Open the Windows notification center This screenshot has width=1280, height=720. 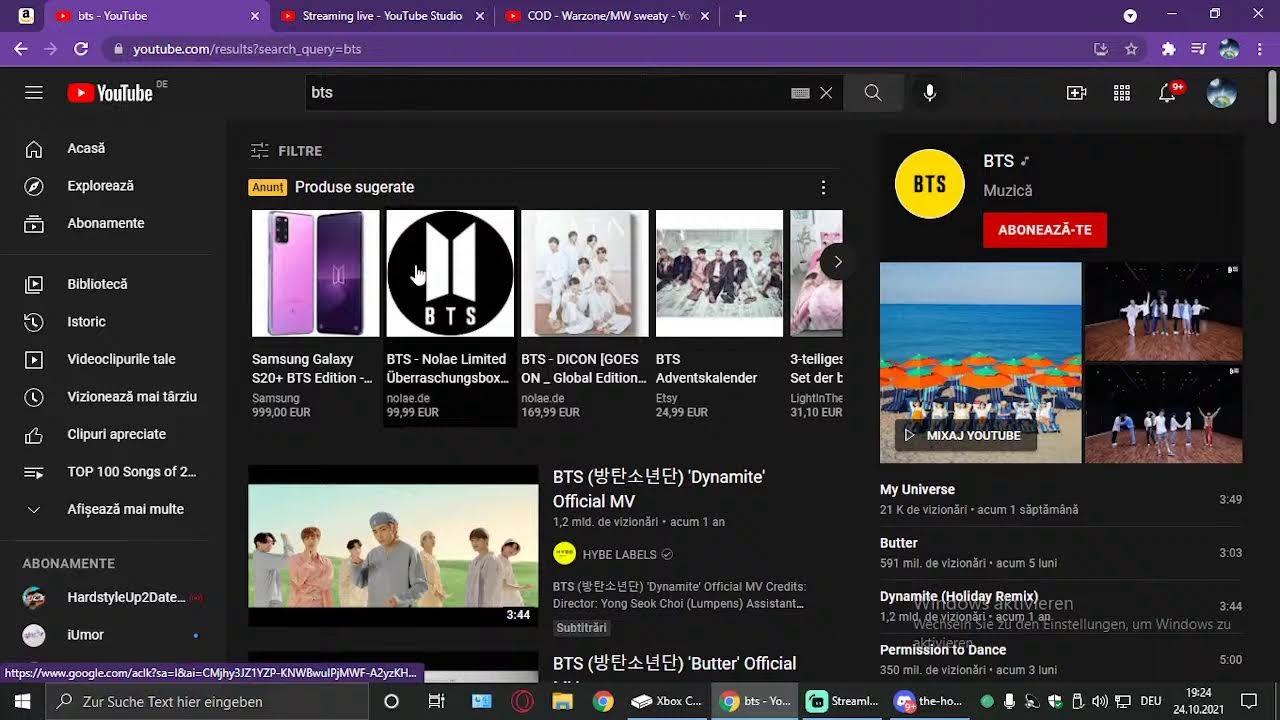click(1248, 701)
